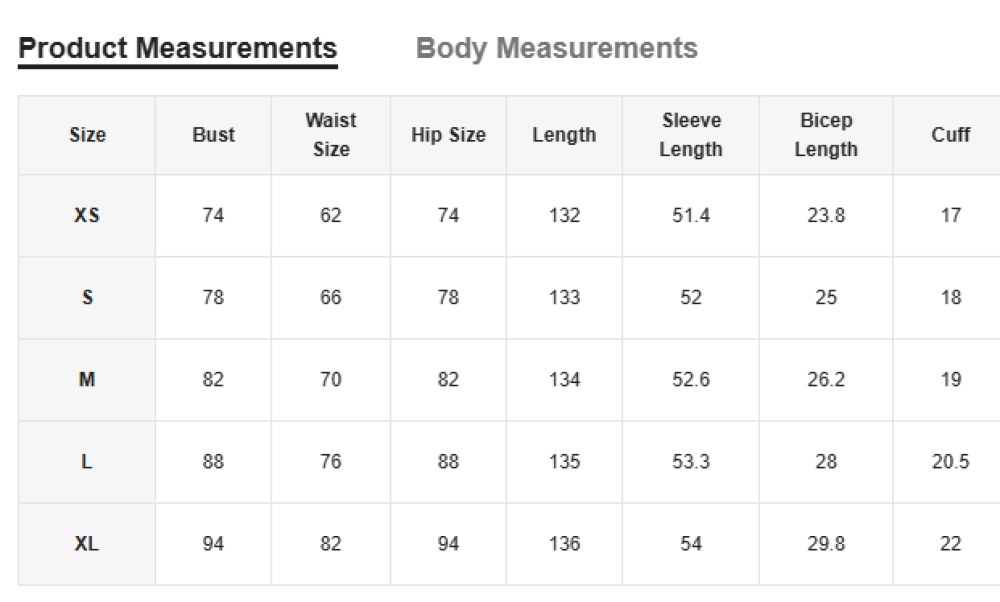
Task: Click the Length column header
Action: click(564, 135)
